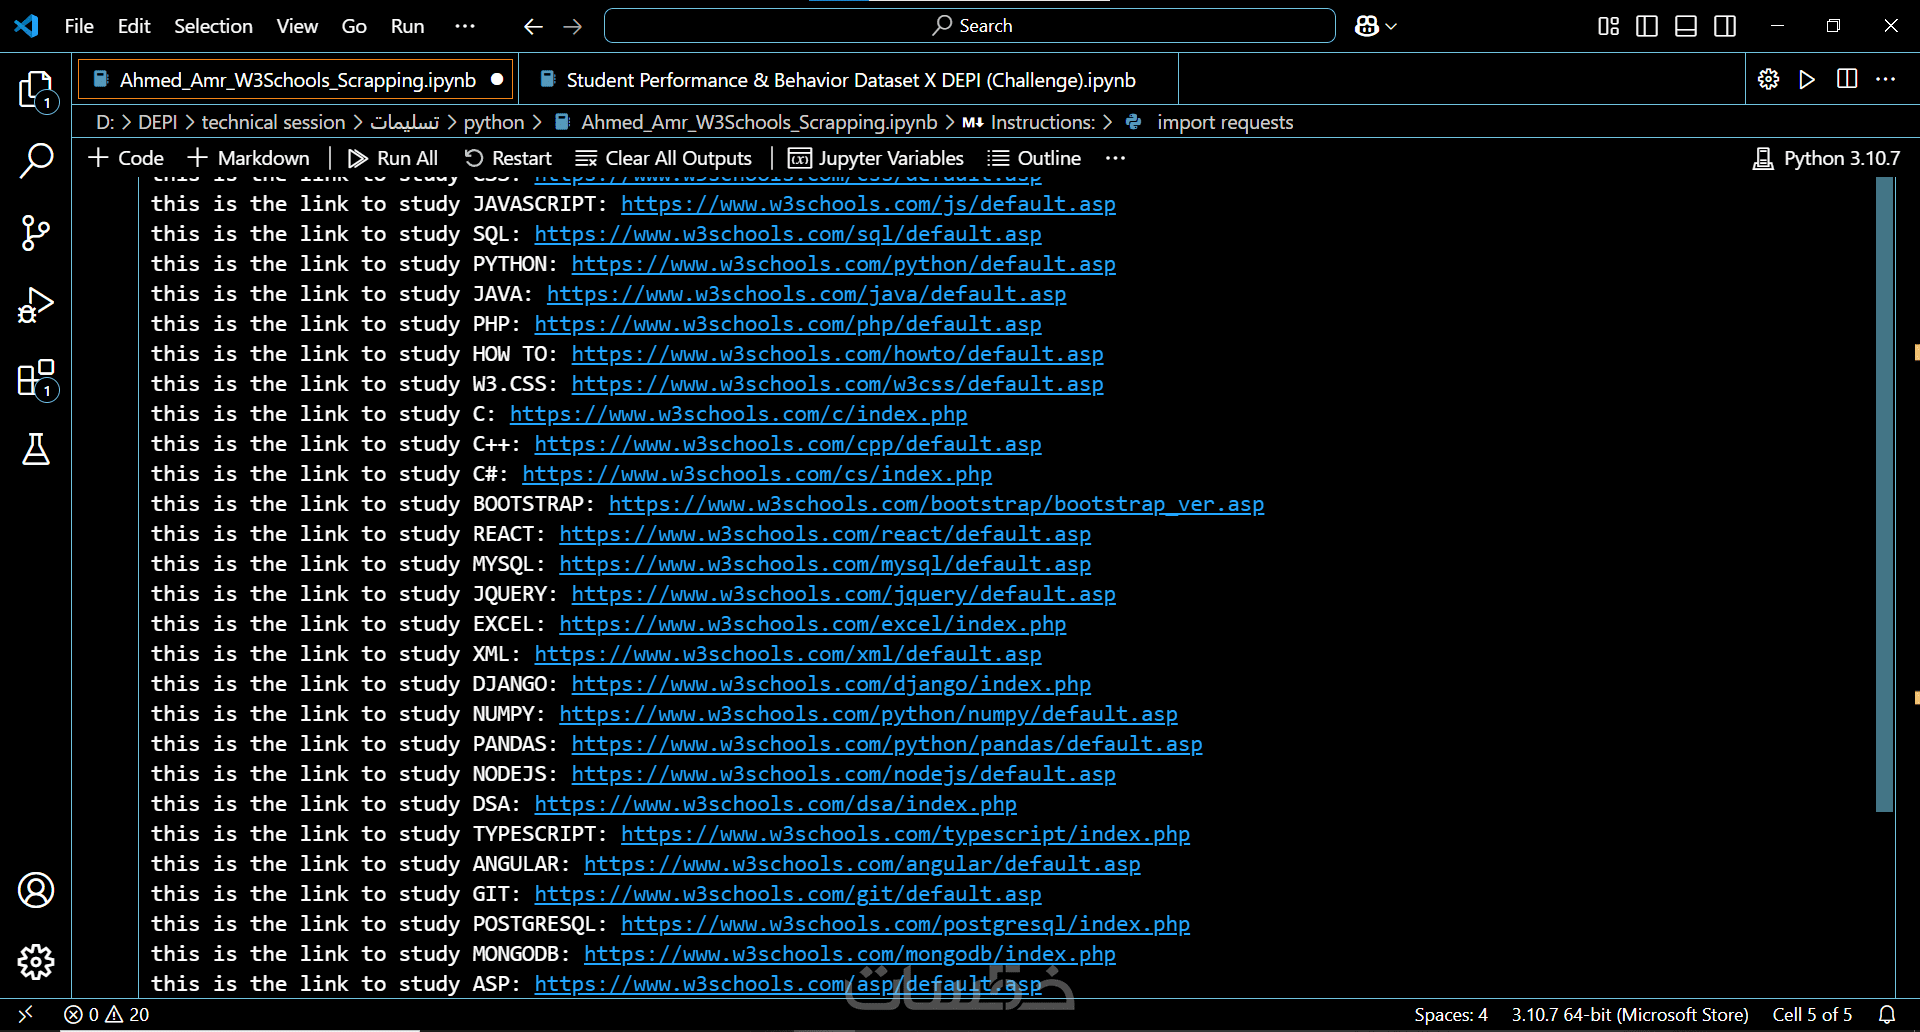Open the Edit menu

pyautogui.click(x=134, y=26)
